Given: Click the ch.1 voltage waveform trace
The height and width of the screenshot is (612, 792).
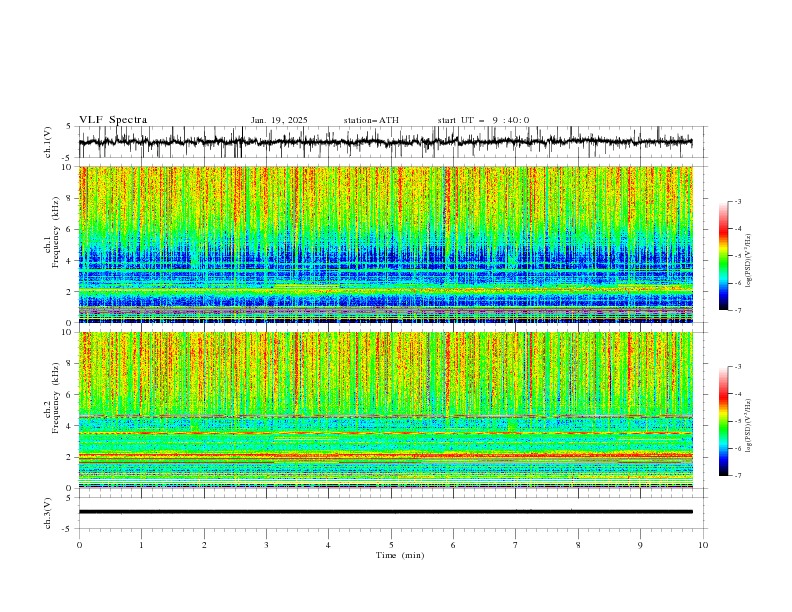Looking at the screenshot, I should click(386, 142).
